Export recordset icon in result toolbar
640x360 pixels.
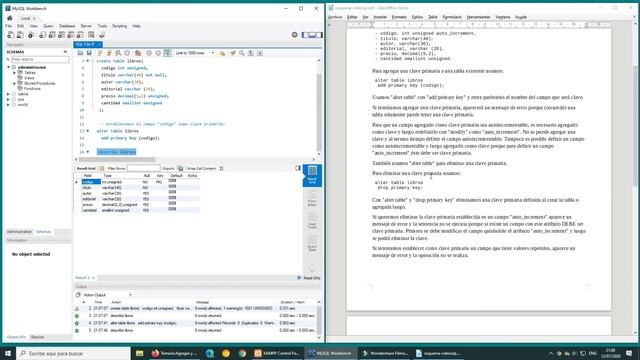(x=180, y=168)
